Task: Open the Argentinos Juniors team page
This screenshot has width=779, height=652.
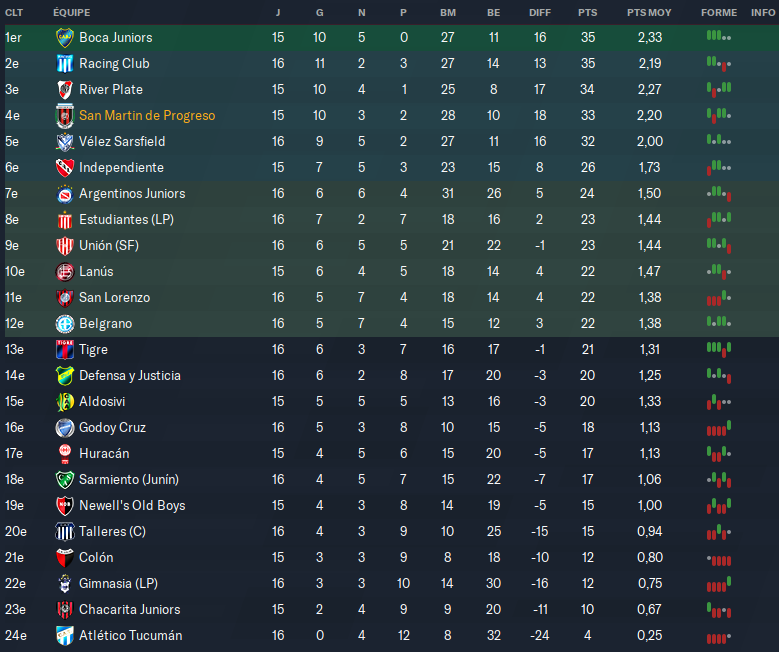Action: [131, 193]
